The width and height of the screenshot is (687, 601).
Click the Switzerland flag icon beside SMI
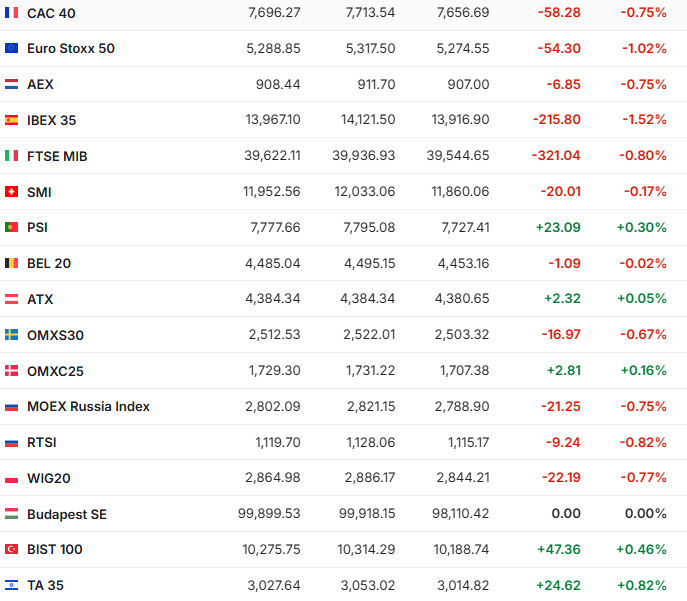(x=12, y=191)
